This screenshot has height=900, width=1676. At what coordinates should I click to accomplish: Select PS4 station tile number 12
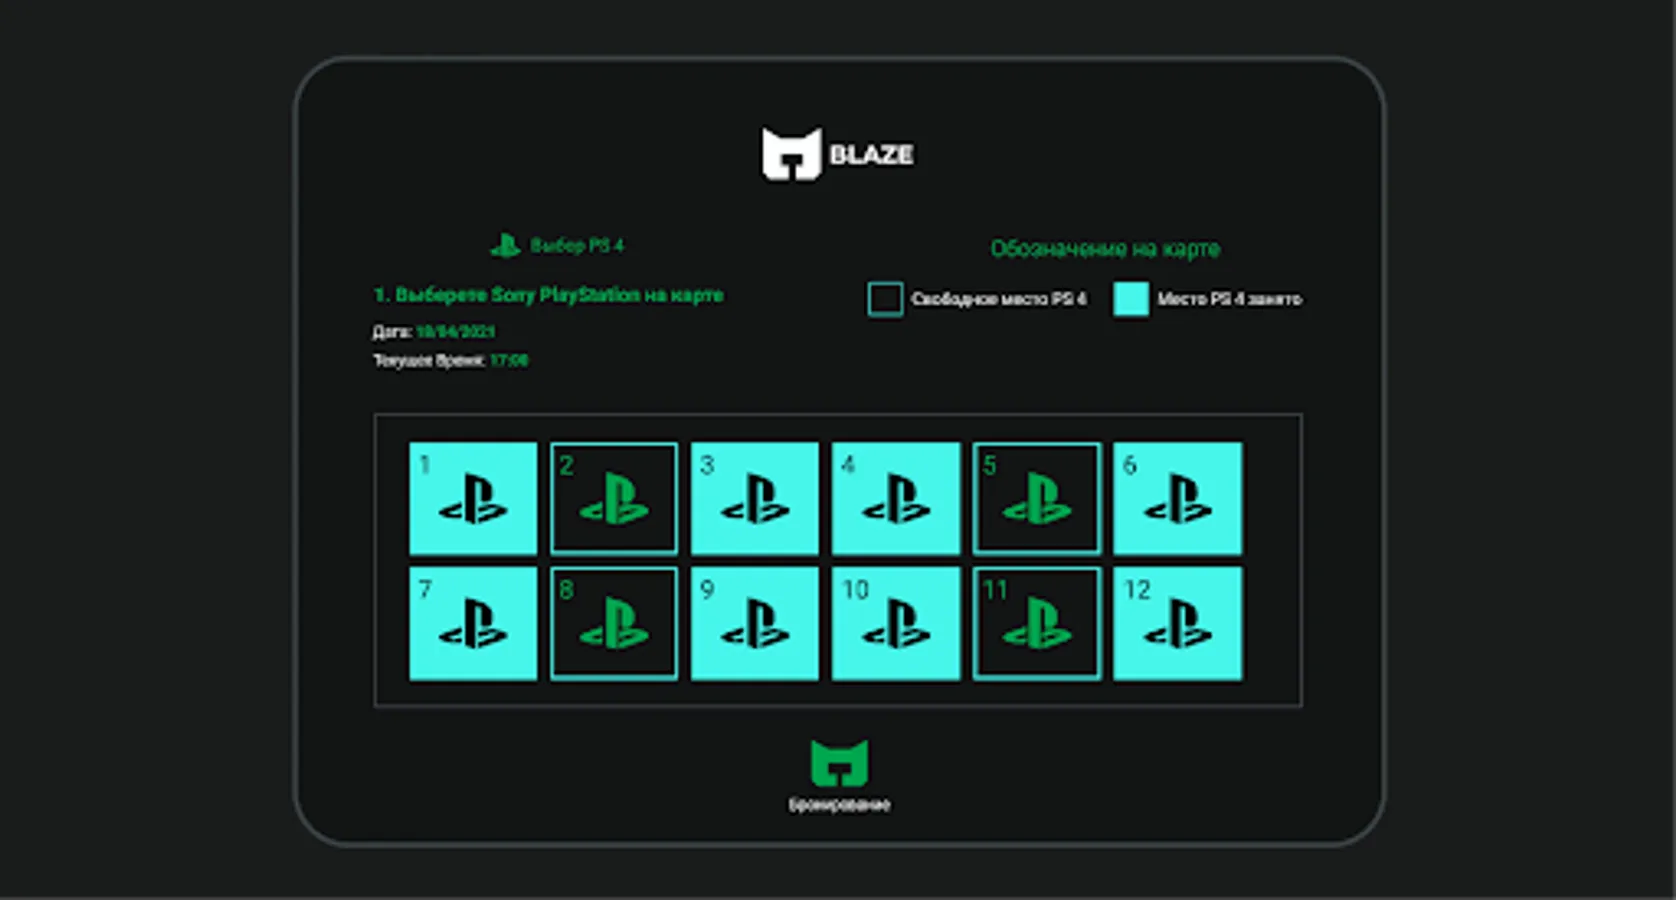click(x=1178, y=624)
